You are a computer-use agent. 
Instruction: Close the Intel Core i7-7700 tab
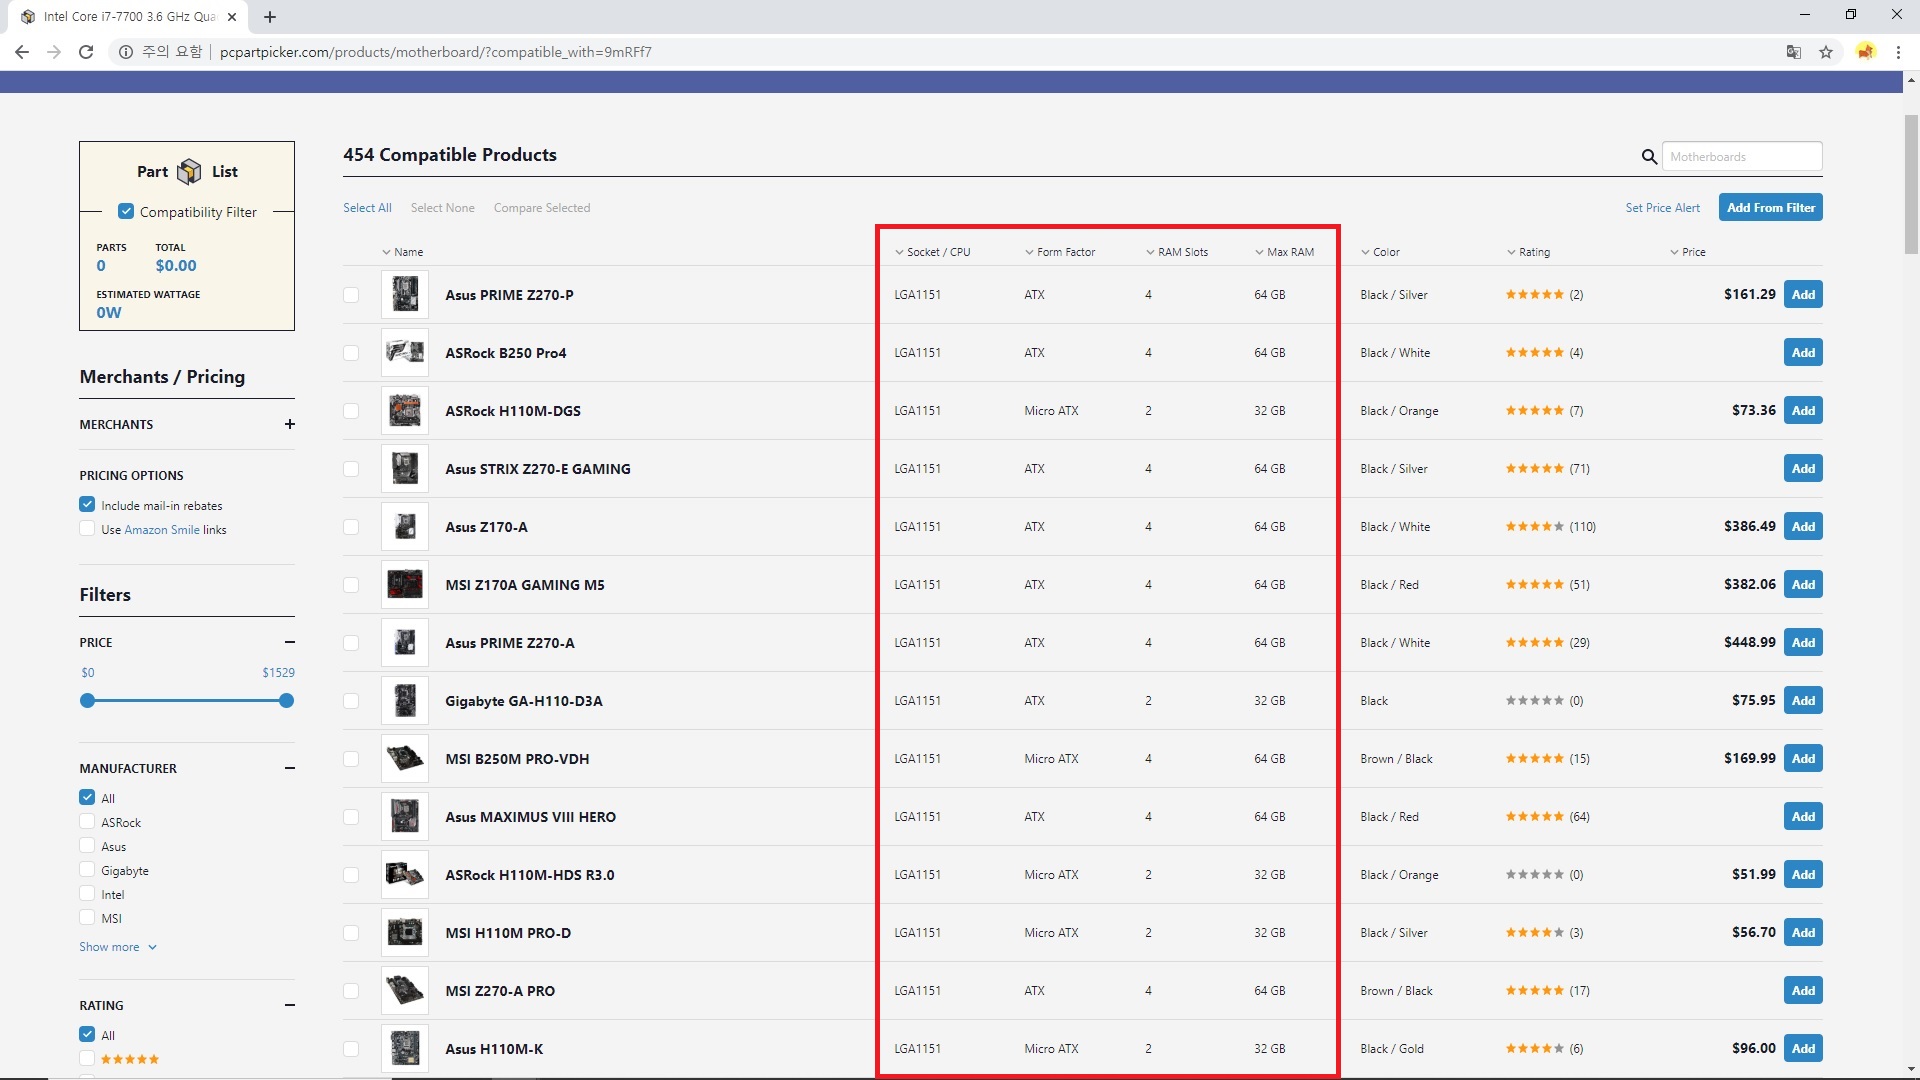click(232, 17)
